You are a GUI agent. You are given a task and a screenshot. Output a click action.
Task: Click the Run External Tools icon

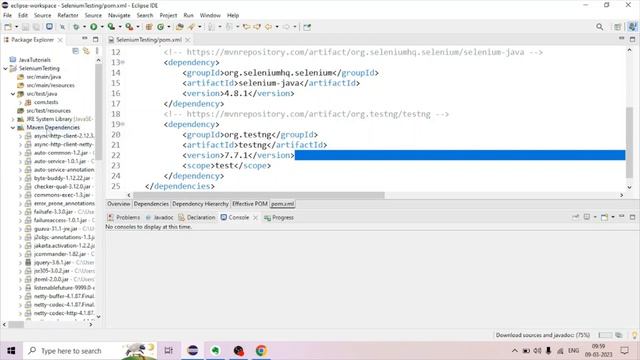click(129, 27)
